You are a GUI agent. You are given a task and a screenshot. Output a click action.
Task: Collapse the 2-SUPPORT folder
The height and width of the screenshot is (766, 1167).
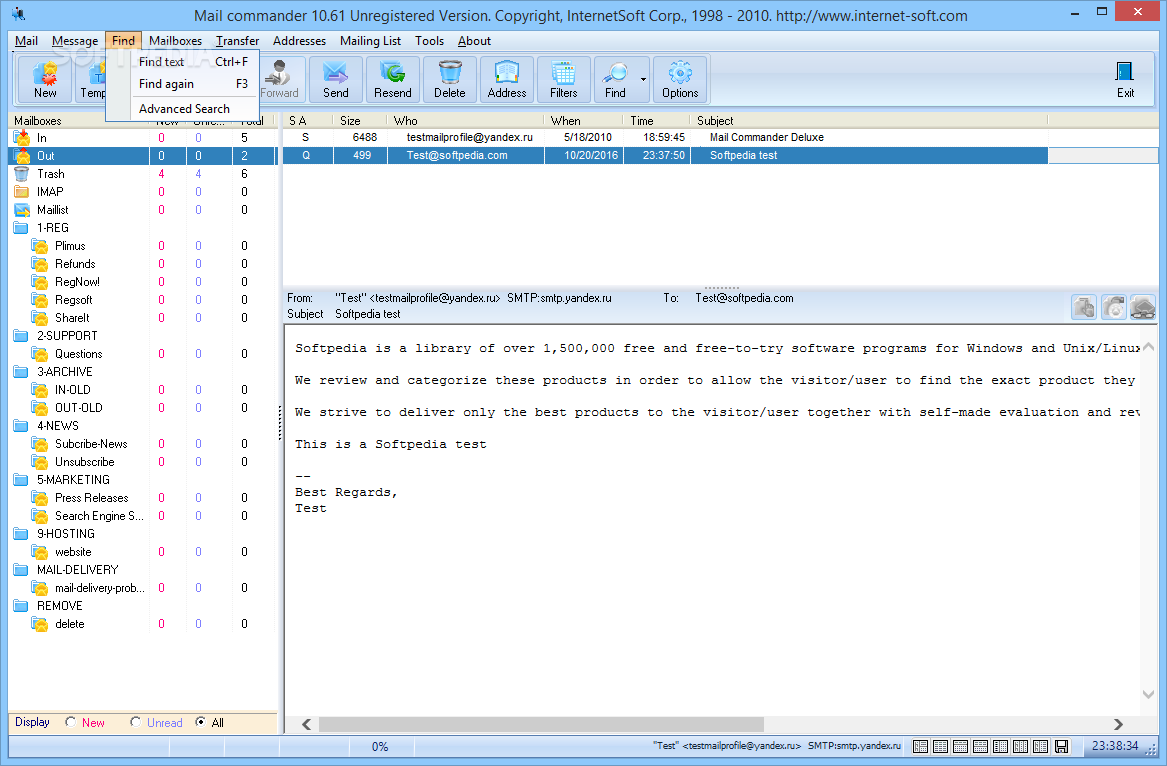tap(21, 336)
